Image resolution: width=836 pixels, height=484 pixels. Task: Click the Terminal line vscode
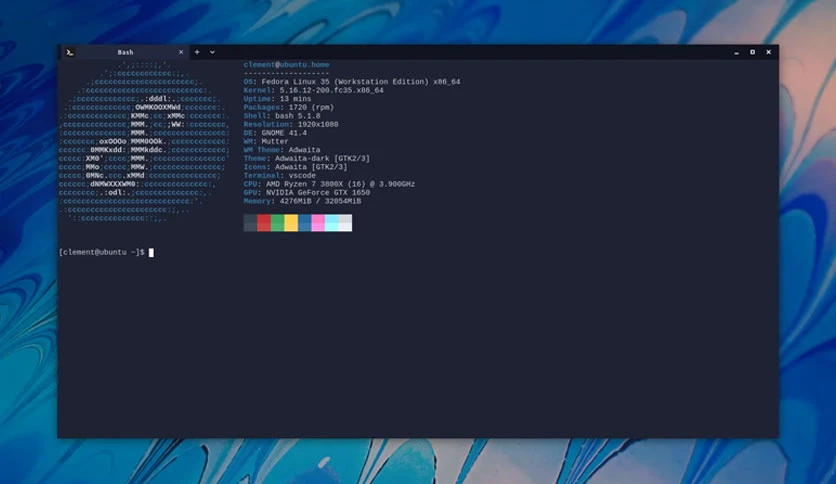click(x=280, y=175)
